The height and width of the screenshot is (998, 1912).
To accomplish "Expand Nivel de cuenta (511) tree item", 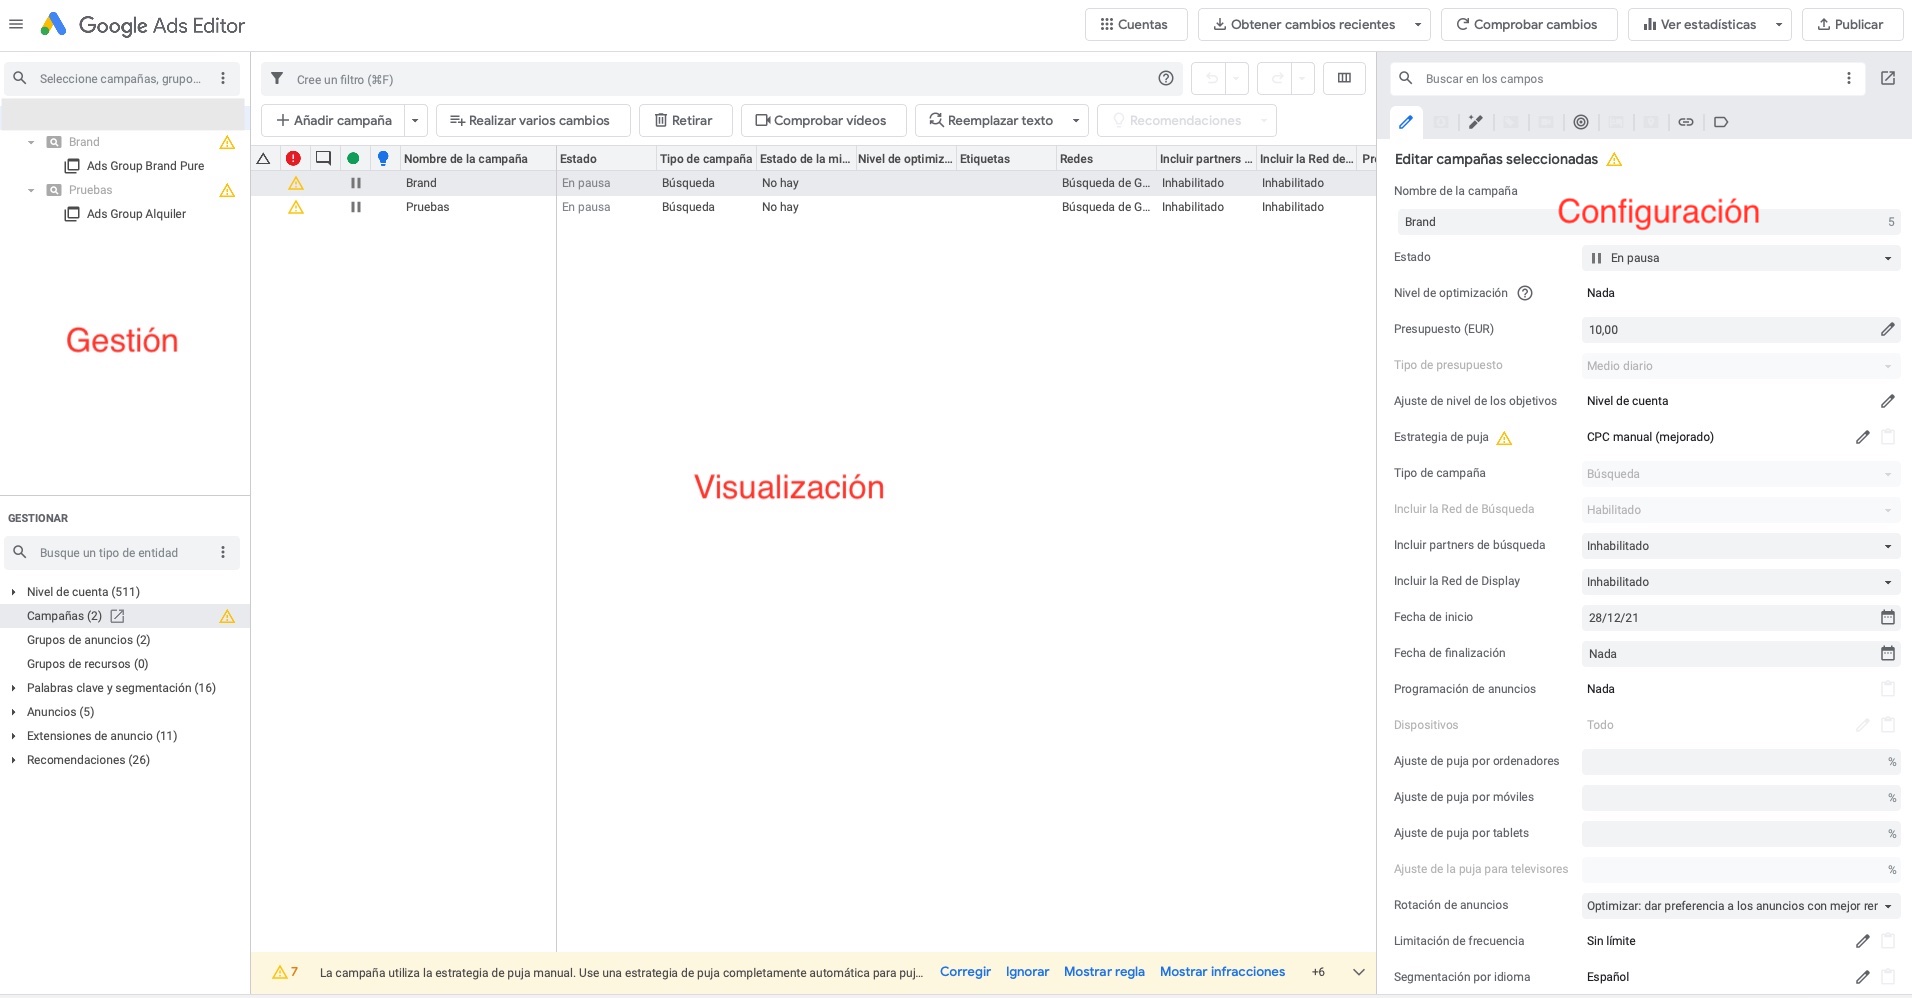I will (x=13, y=592).
